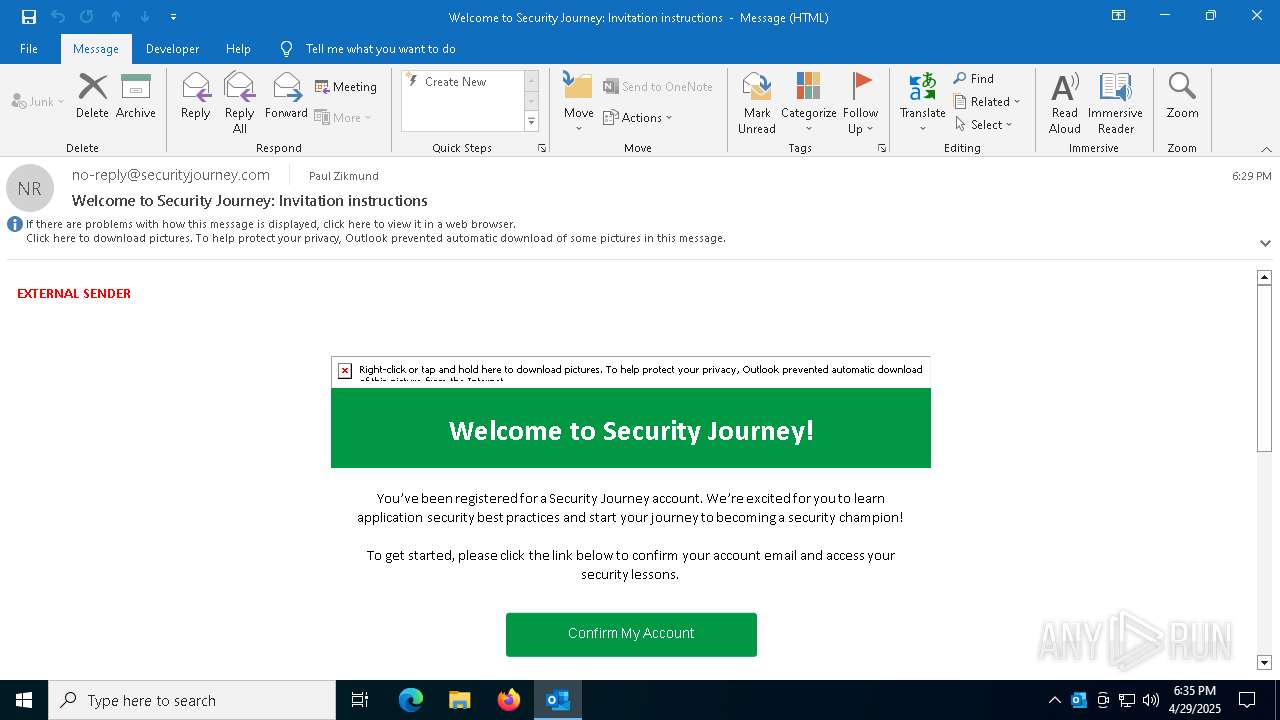Screen dimensions: 1280x720
Task: Launch Firefox from the taskbar
Action: click(509, 700)
